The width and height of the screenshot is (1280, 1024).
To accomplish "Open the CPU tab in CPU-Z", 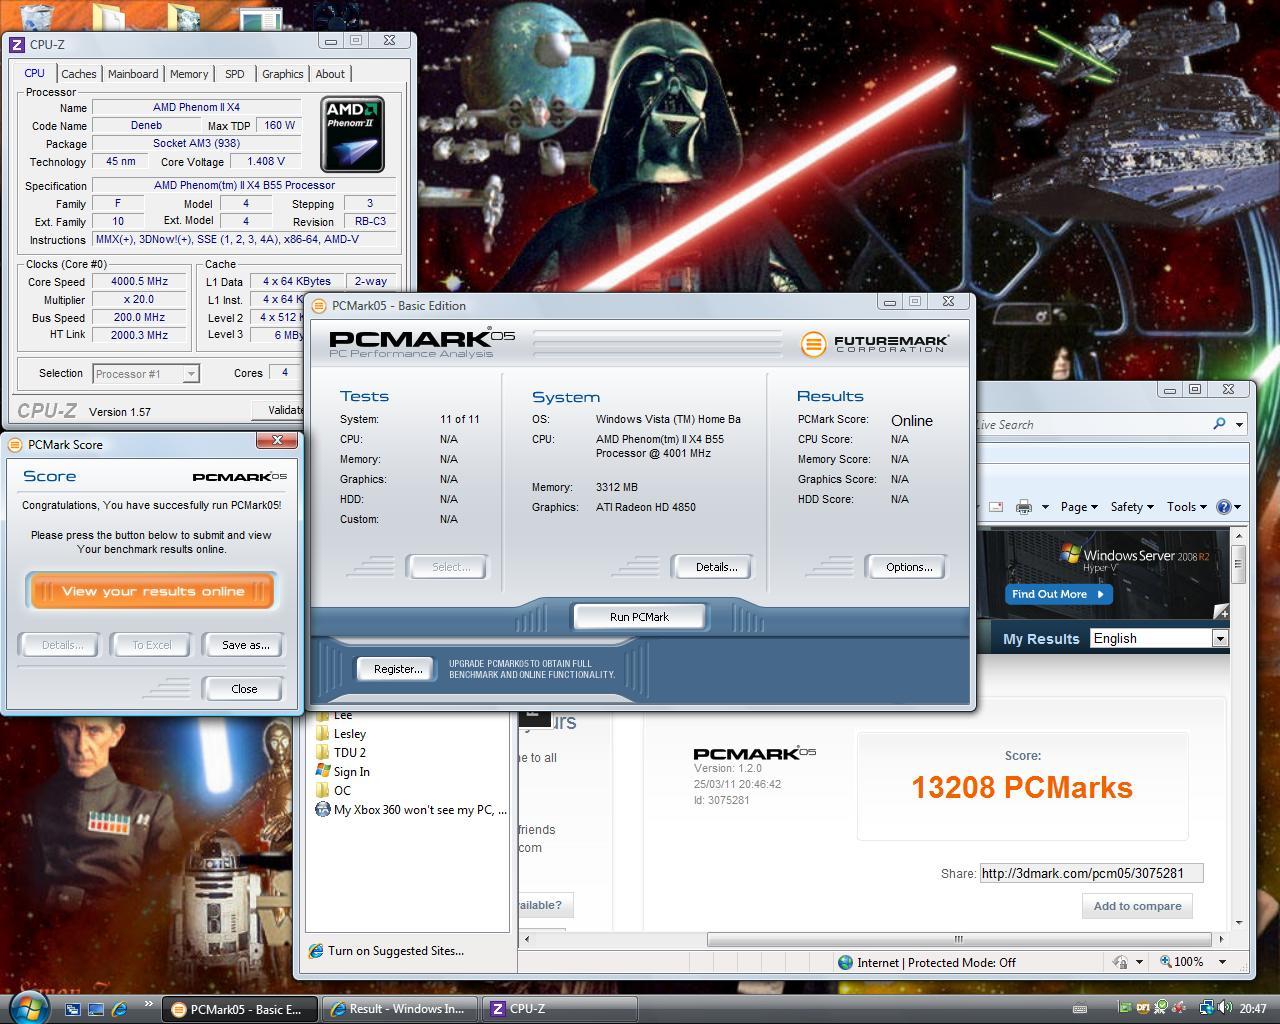I will pyautogui.click(x=35, y=73).
